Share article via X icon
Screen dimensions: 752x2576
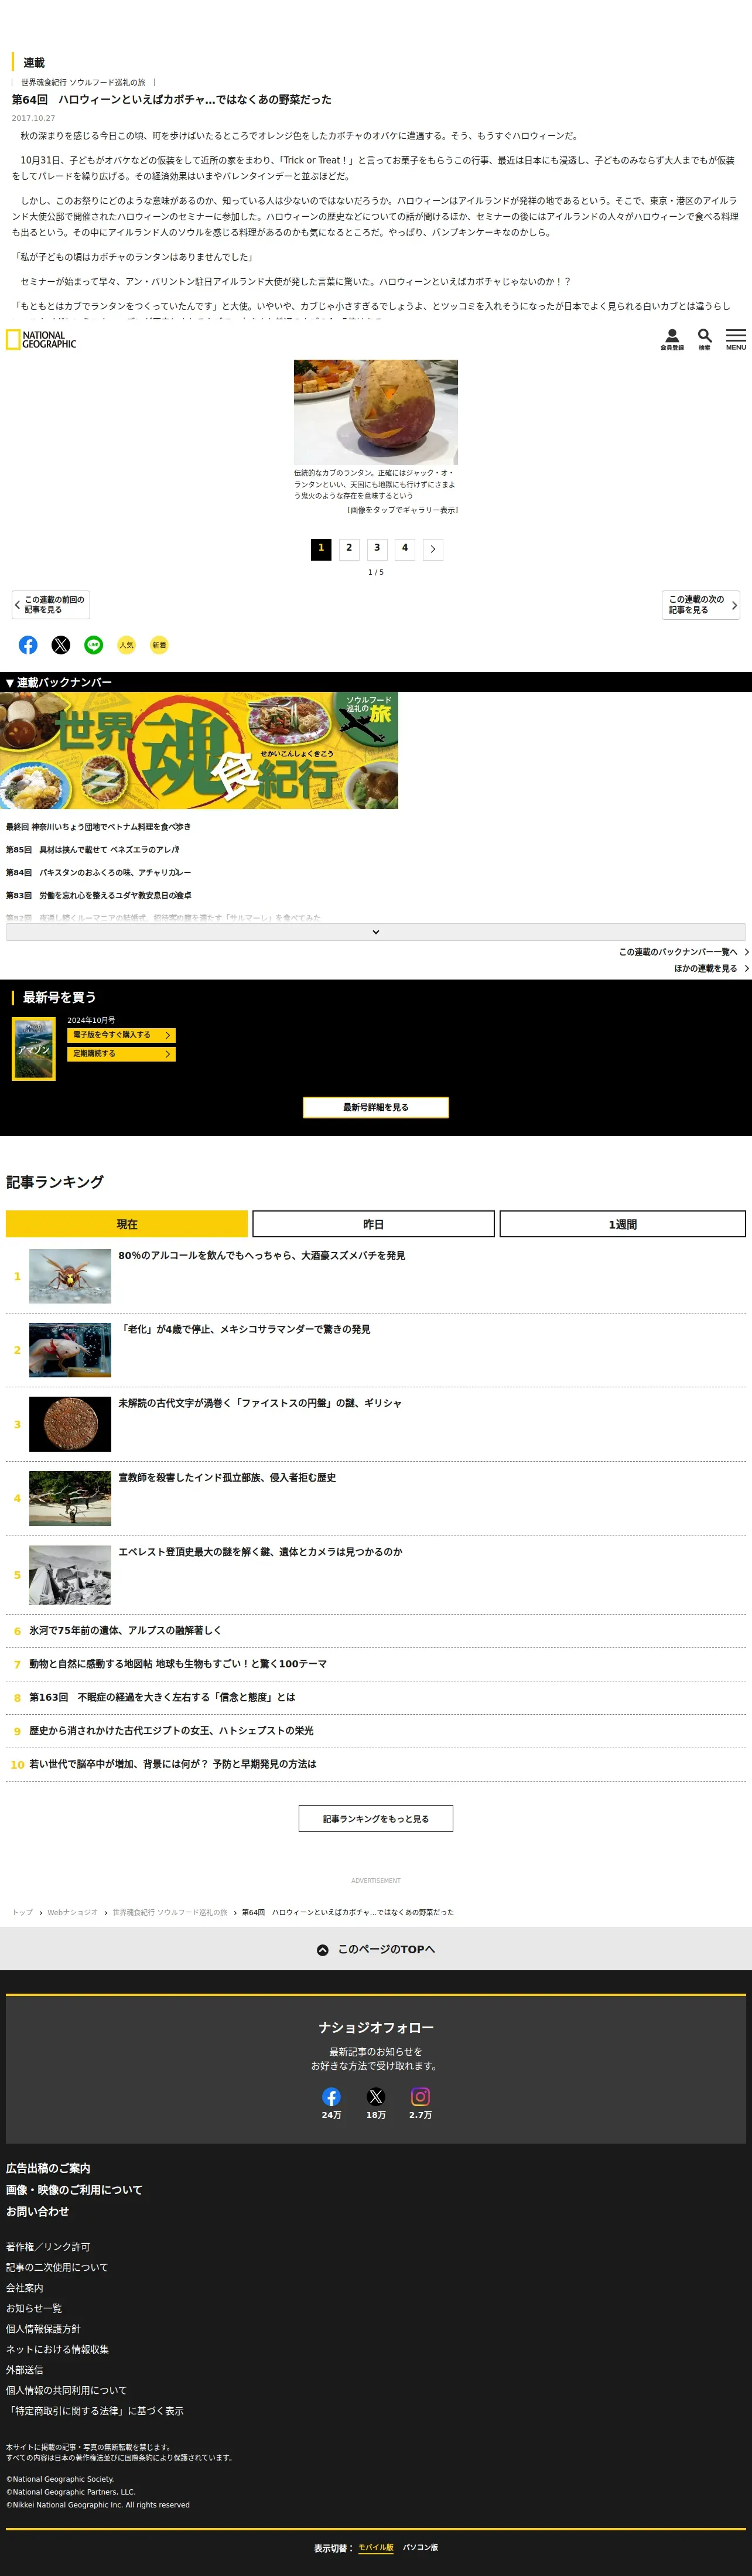[x=61, y=645]
